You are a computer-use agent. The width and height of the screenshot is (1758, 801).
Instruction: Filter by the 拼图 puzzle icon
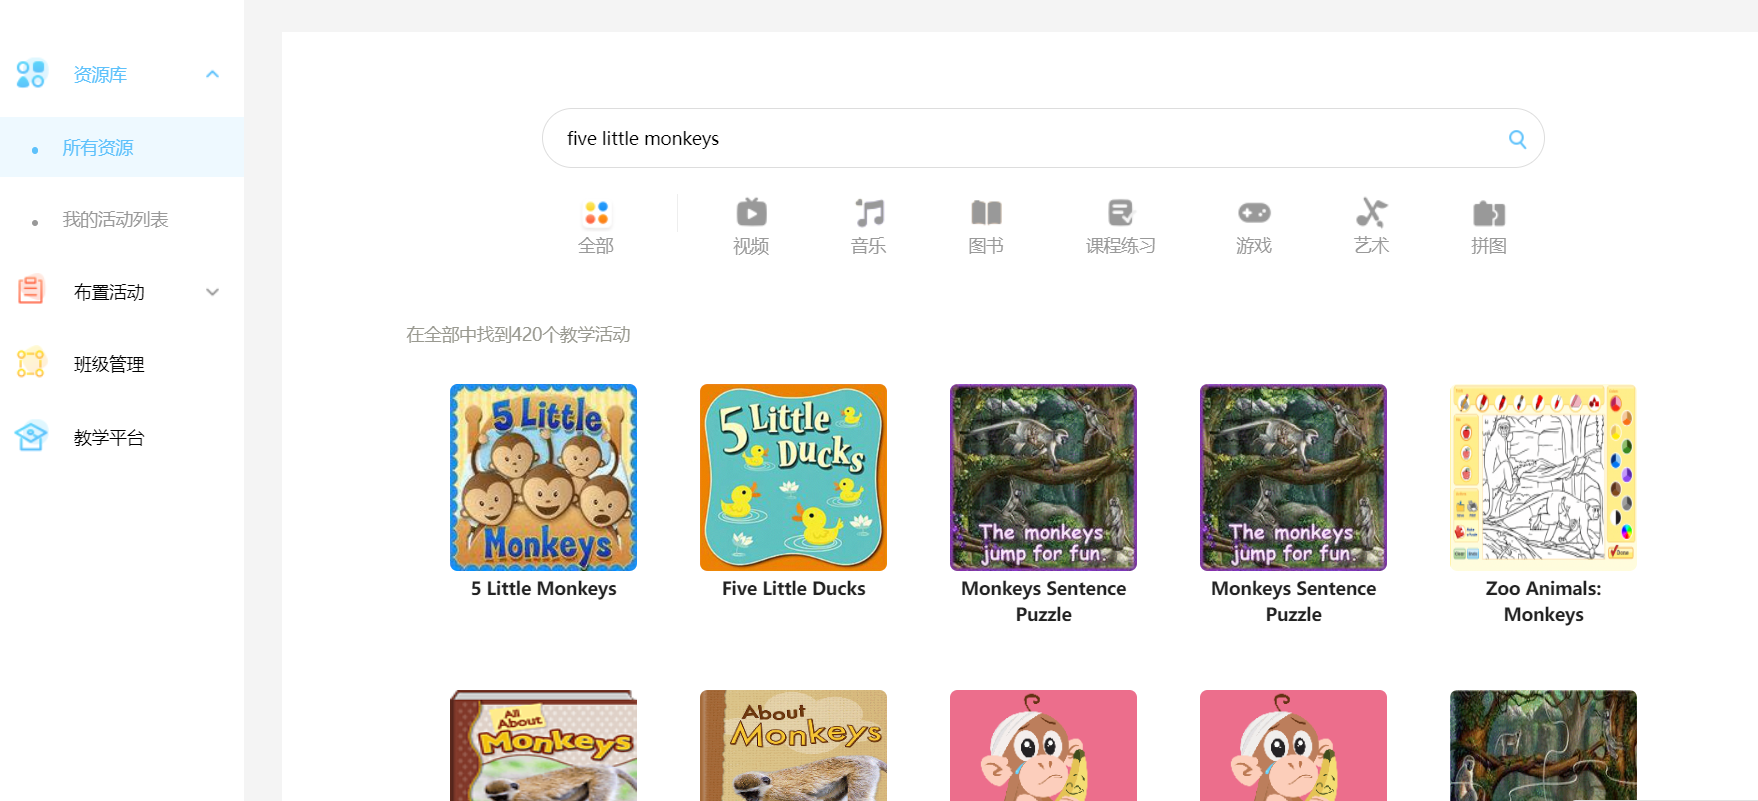tap(1489, 212)
